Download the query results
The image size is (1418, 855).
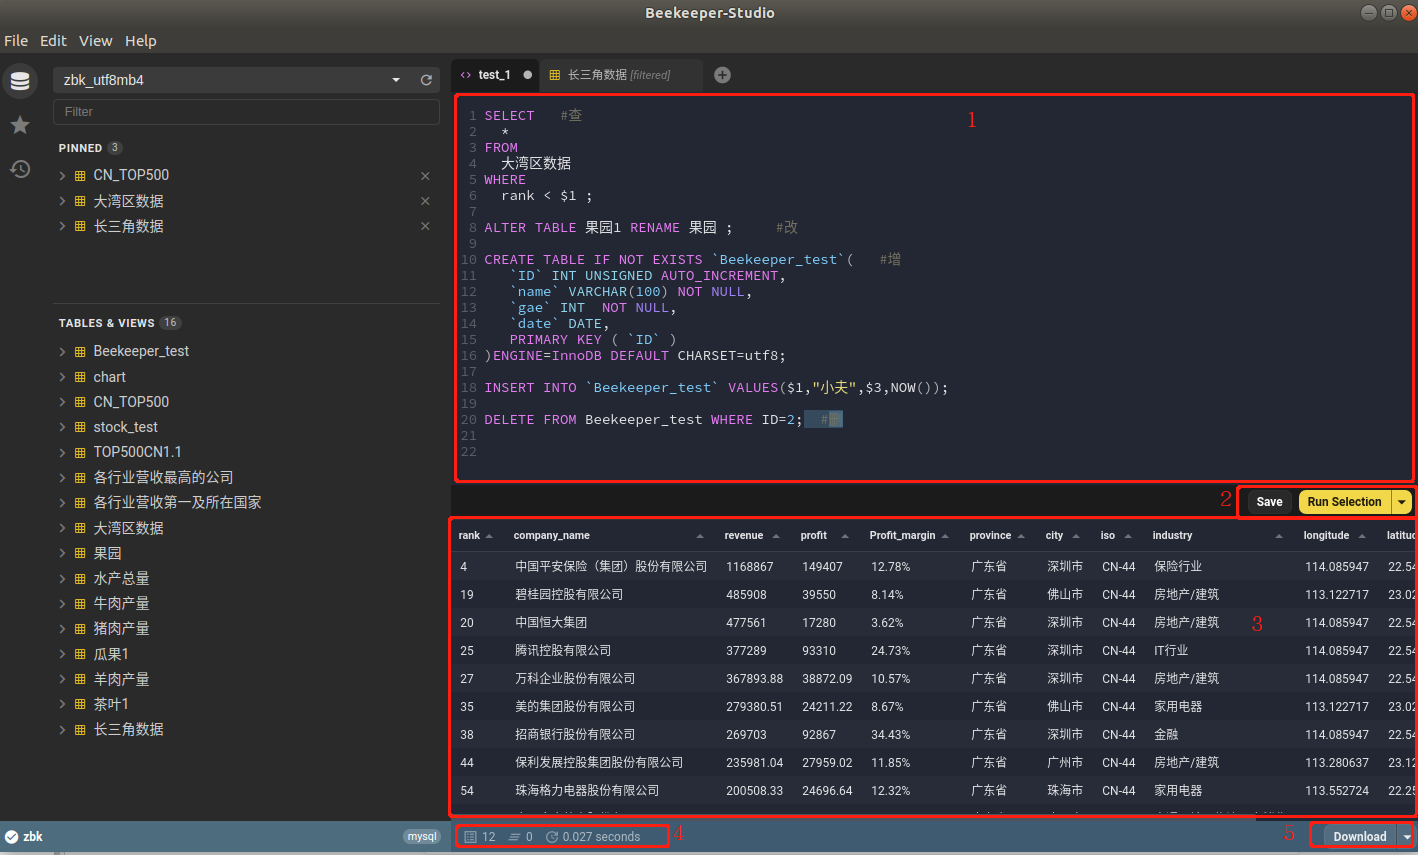click(1360, 837)
